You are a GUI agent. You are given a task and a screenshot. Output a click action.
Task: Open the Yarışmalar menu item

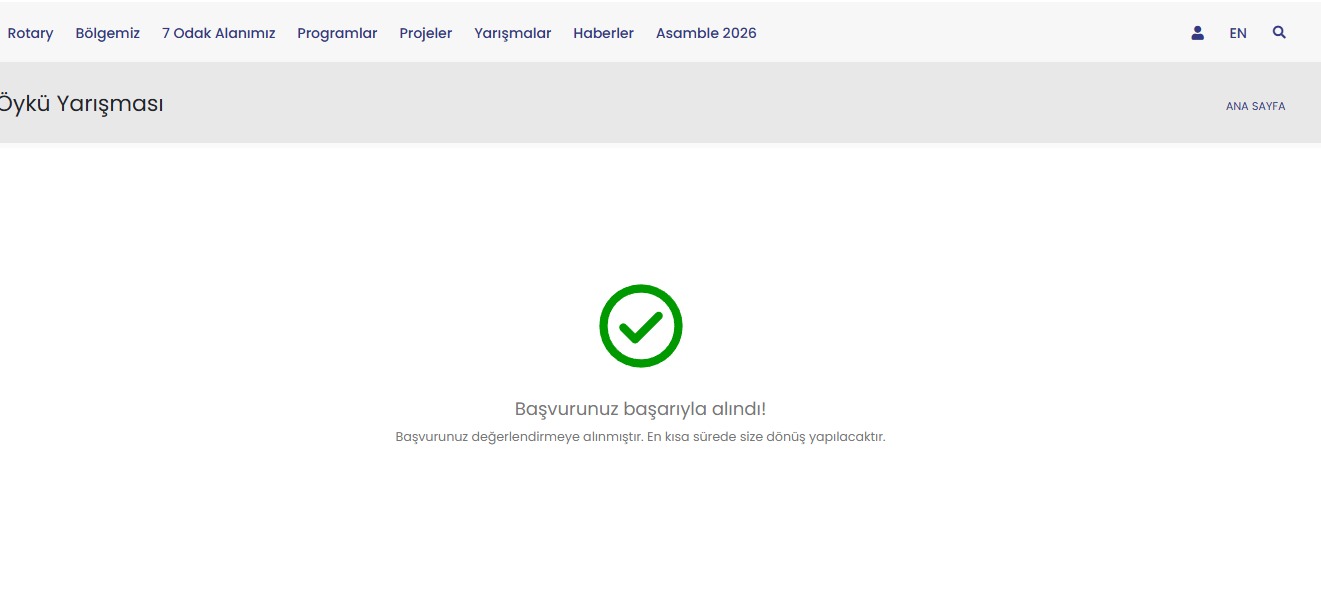tap(512, 33)
